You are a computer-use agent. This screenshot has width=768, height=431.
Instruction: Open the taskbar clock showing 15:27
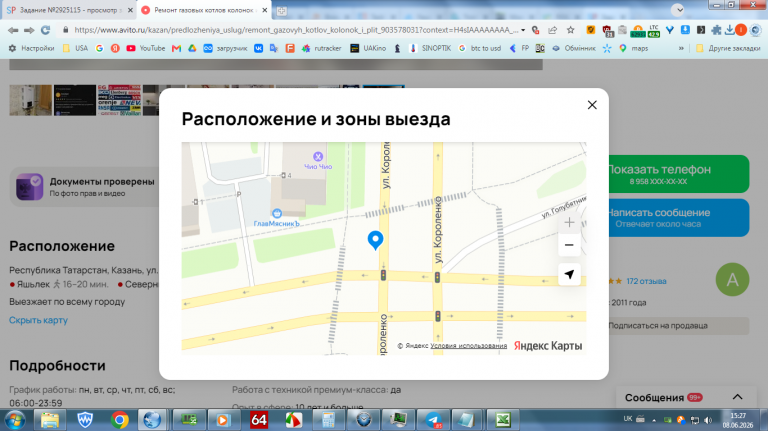pos(738,420)
